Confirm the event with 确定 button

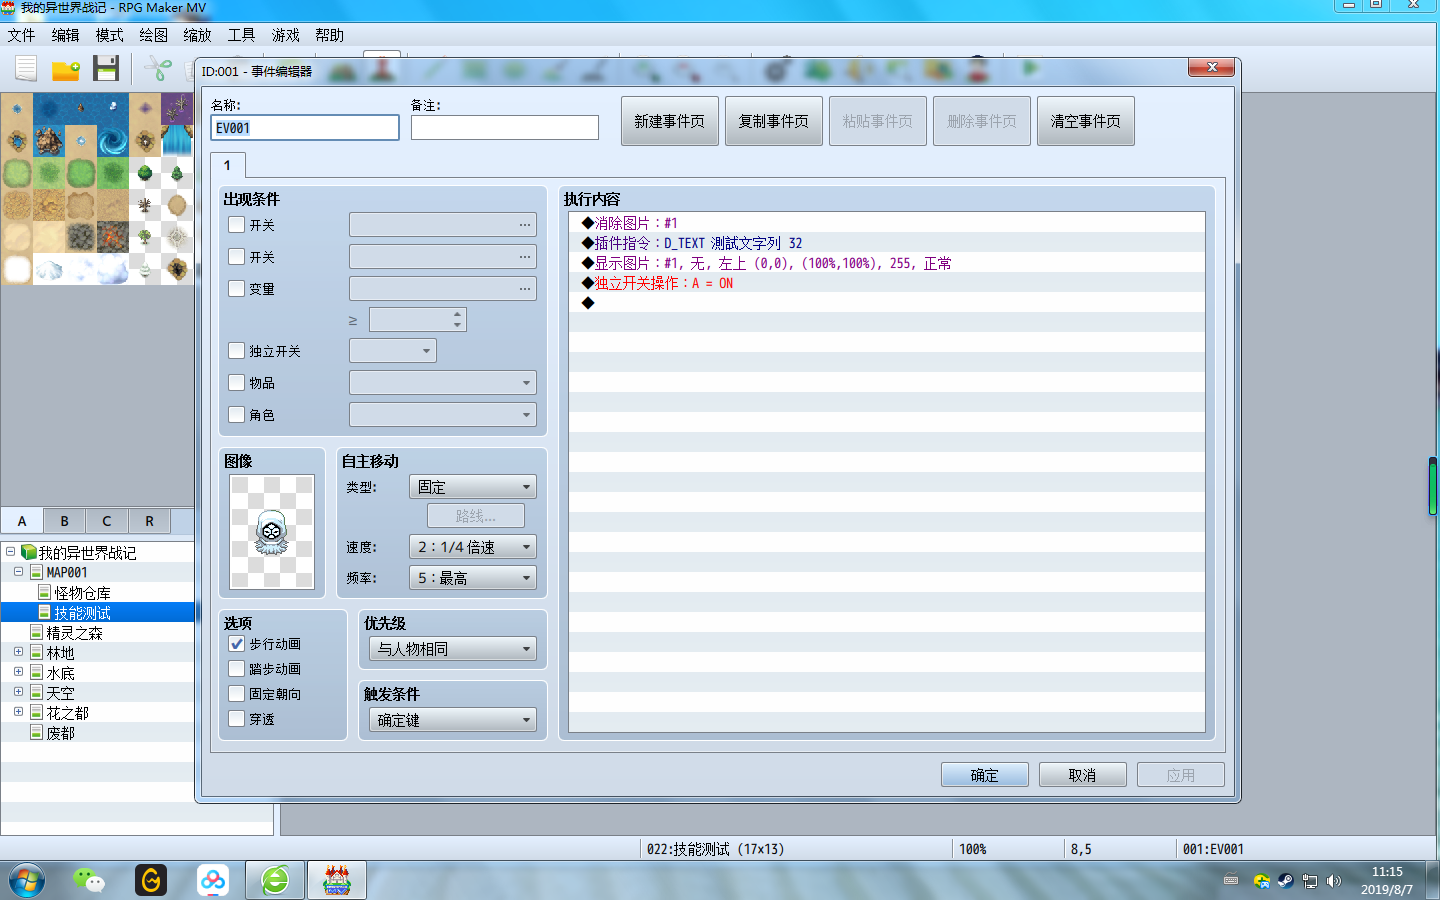pos(985,775)
